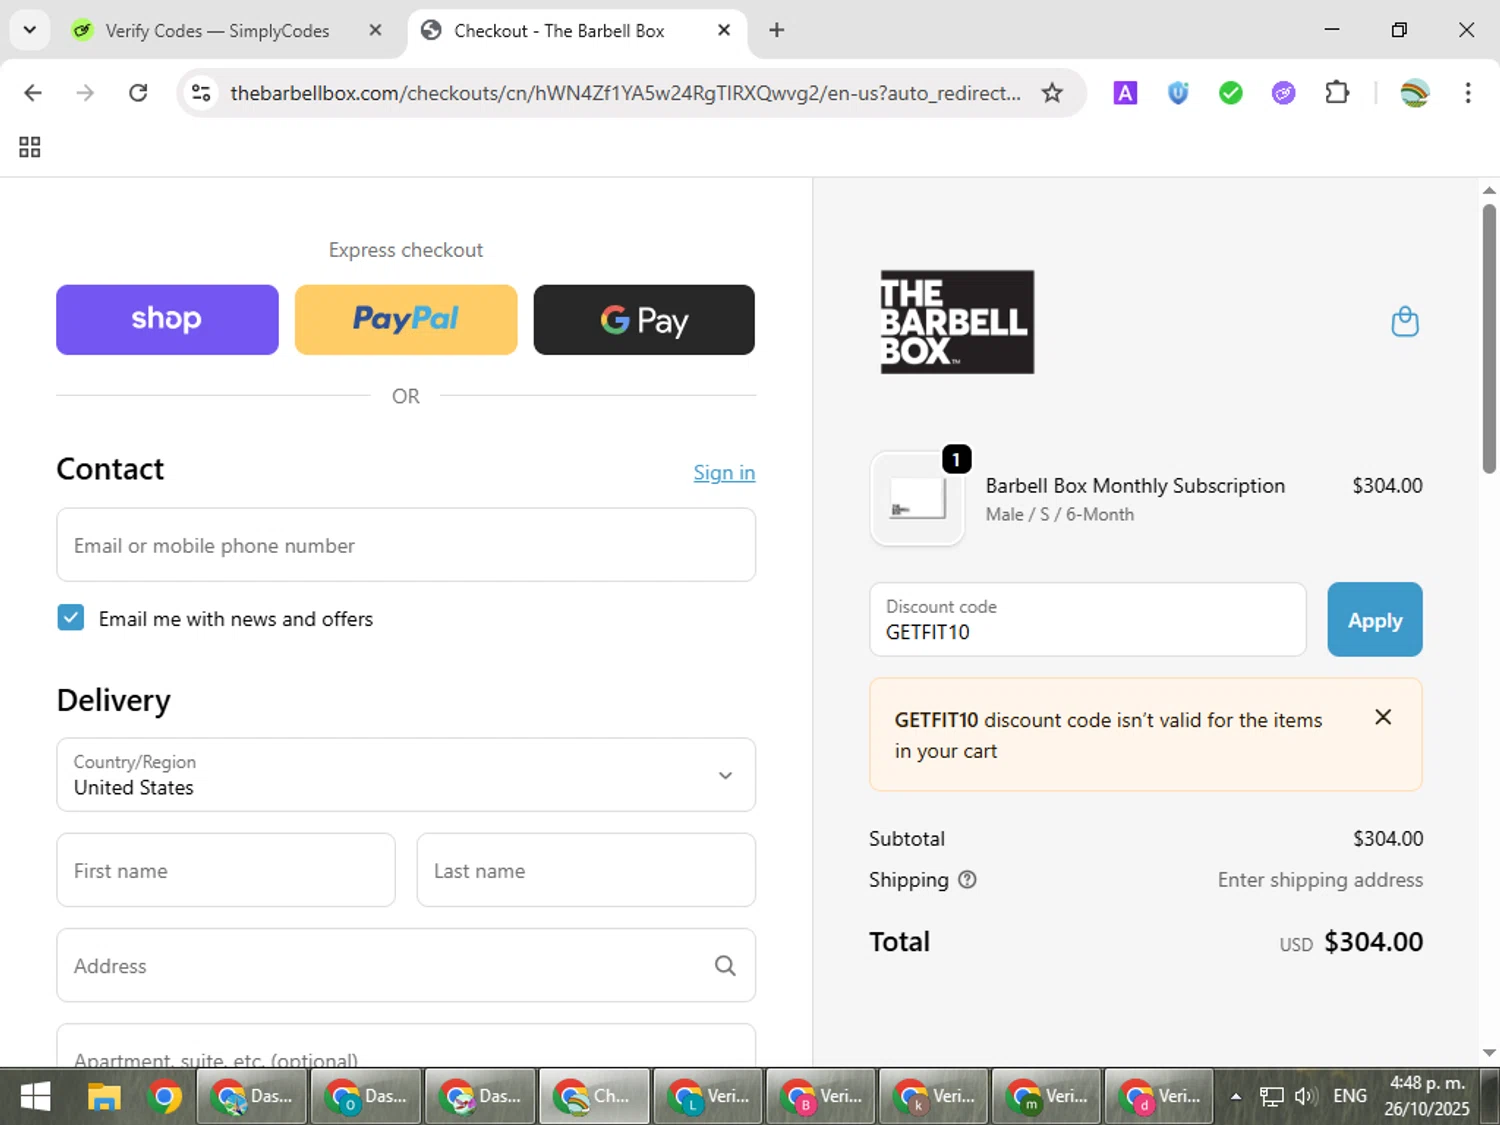Screen dimensions: 1500x1125
Task: Click the Barbell Box subscription product thumbnail
Action: (917, 498)
